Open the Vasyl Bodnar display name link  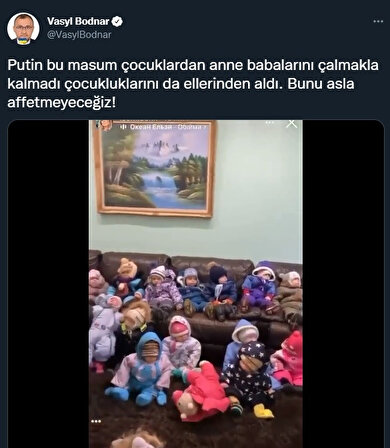tap(78, 22)
